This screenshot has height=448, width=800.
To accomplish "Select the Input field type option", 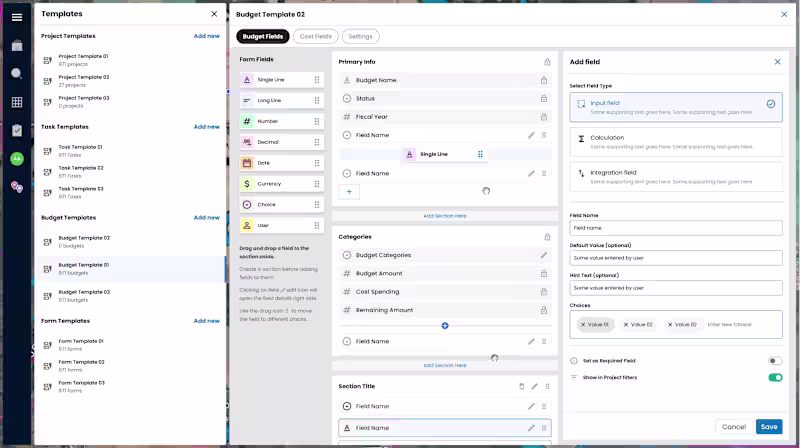I will [x=676, y=107].
